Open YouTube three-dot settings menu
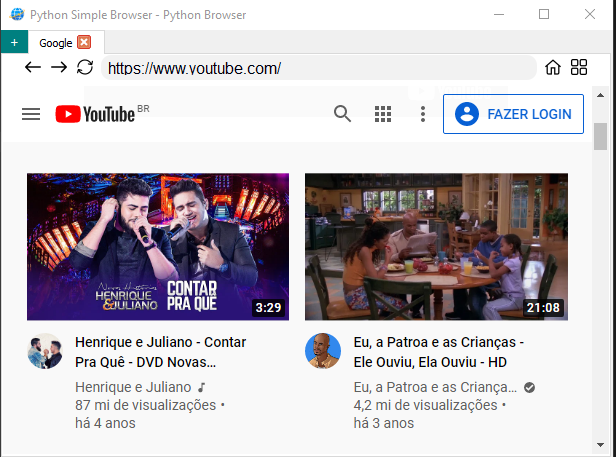616x457 pixels. pos(423,114)
